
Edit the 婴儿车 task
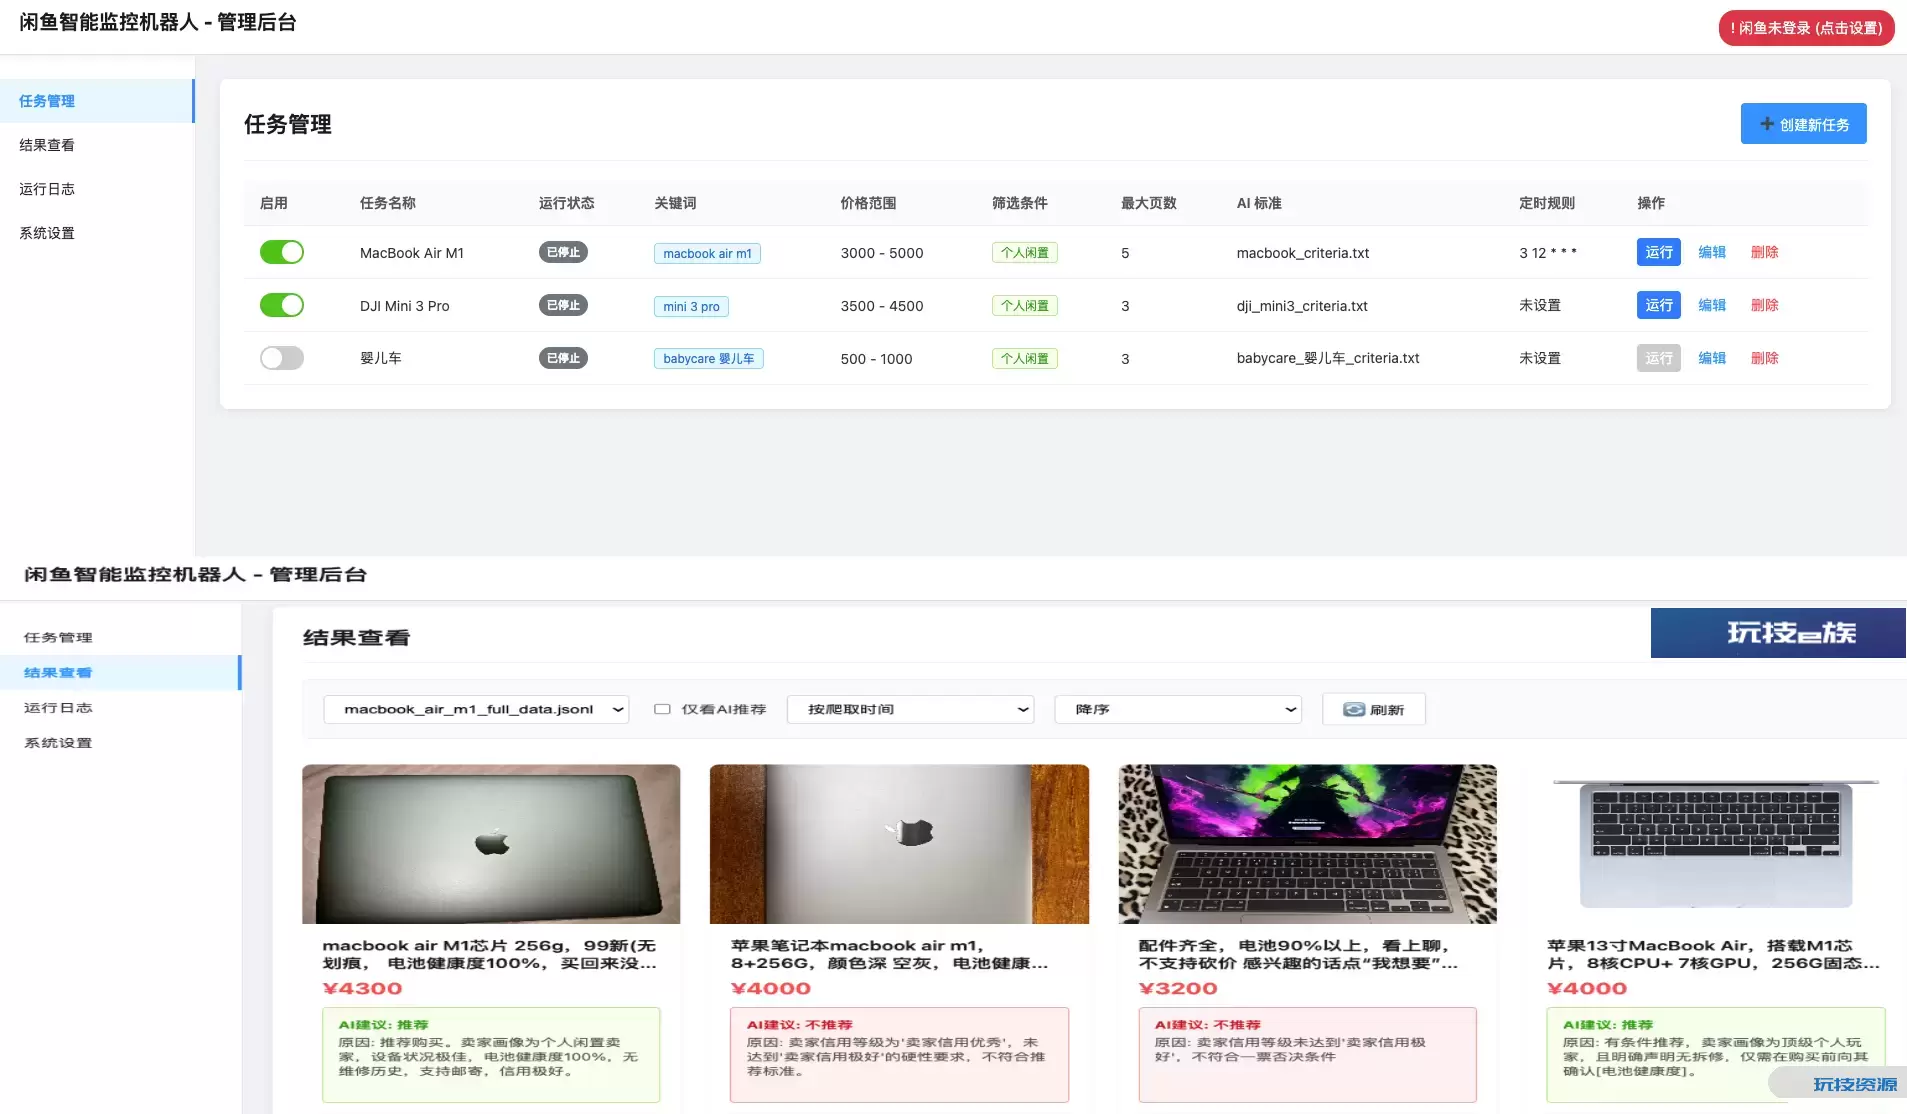pyautogui.click(x=1712, y=358)
